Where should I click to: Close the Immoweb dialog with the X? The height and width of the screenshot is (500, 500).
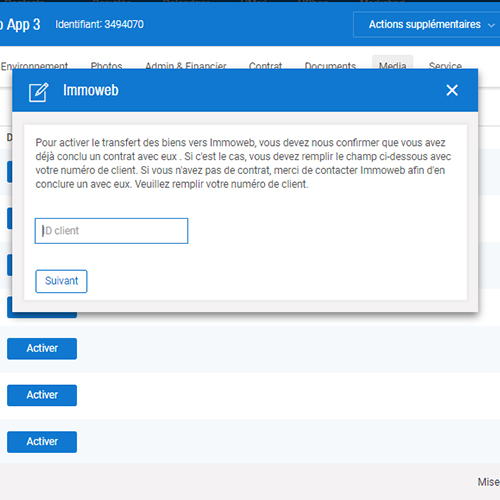pyautogui.click(x=452, y=90)
